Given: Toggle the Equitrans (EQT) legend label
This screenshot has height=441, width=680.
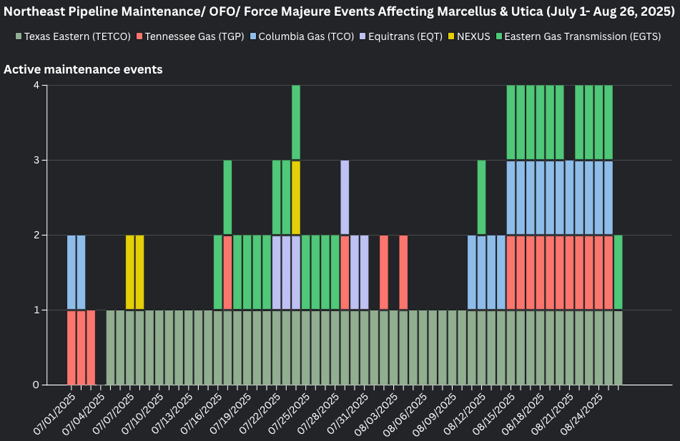Looking at the screenshot, I should 405,37.
